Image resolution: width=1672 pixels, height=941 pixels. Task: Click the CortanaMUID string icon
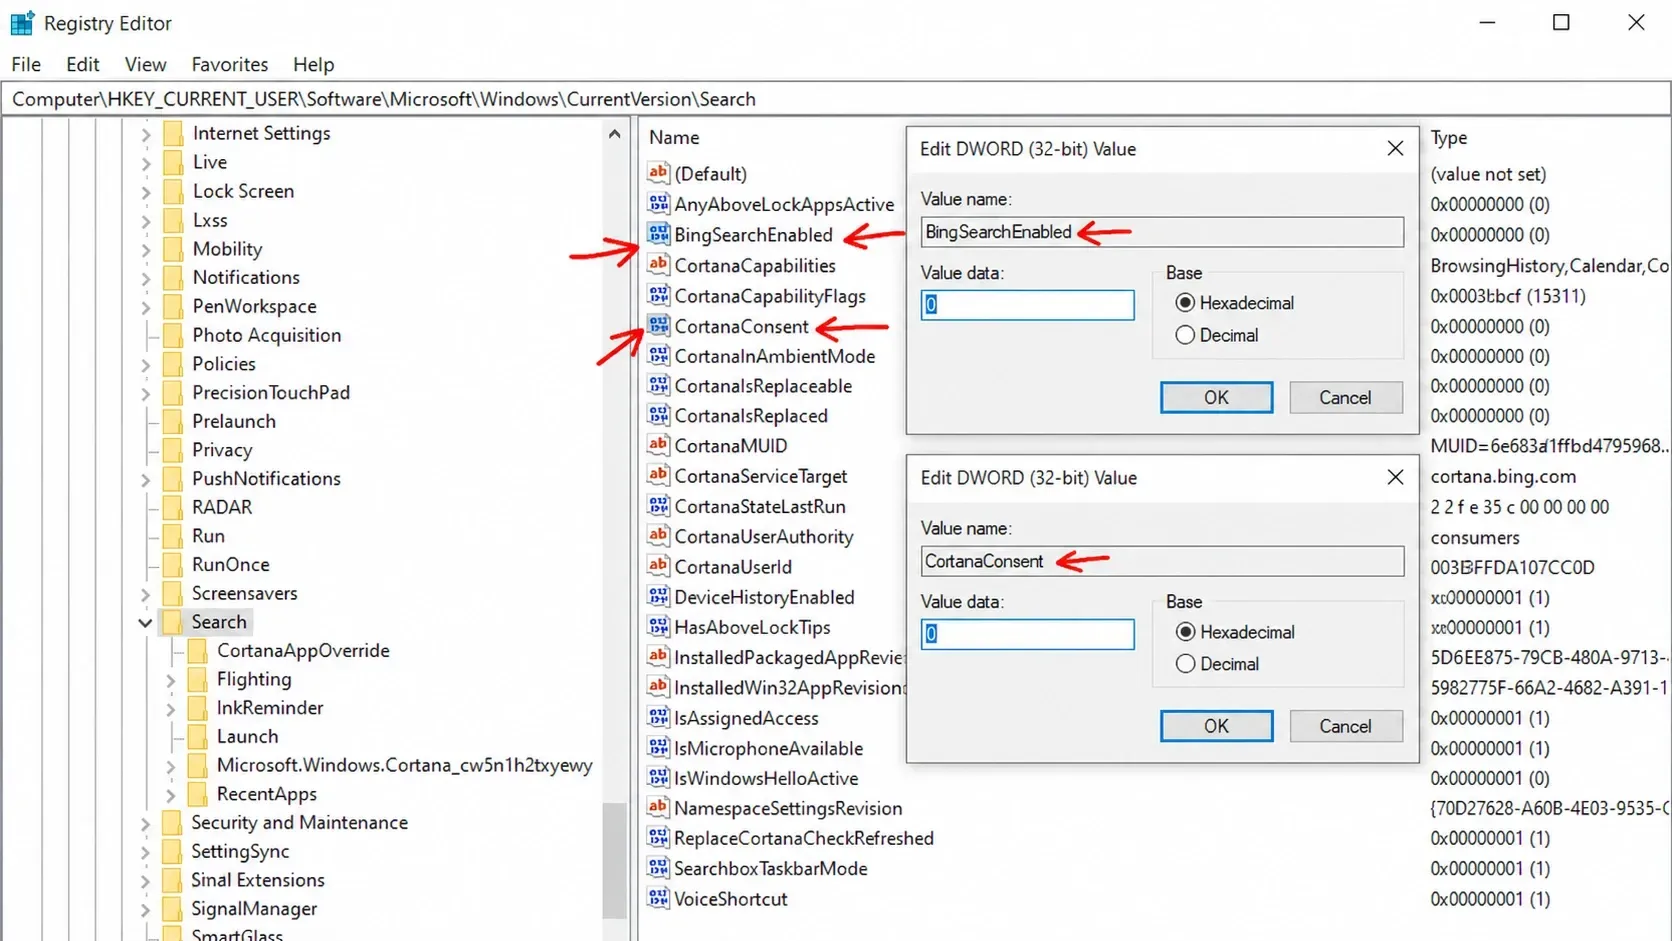point(658,445)
